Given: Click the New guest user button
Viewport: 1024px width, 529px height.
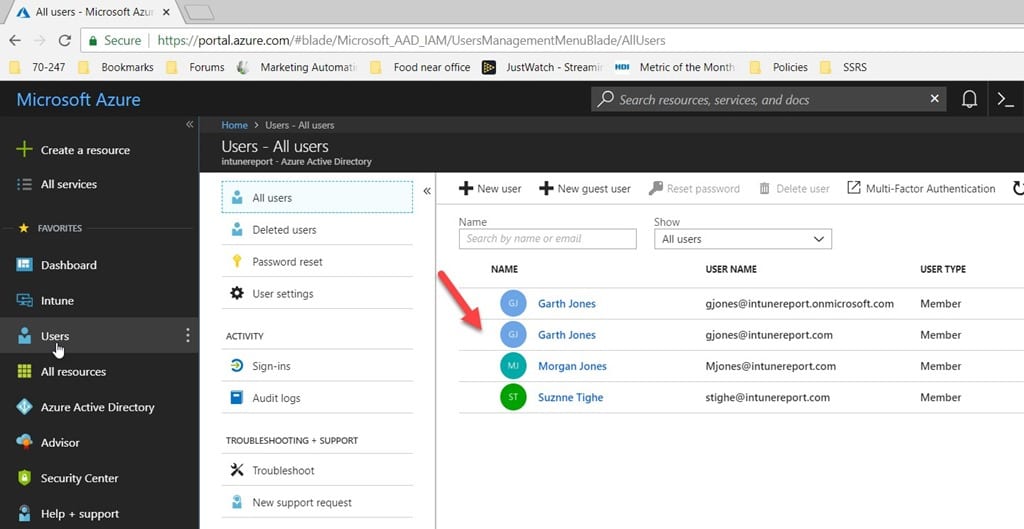Looking at the screenshot, I should (584, 189).
